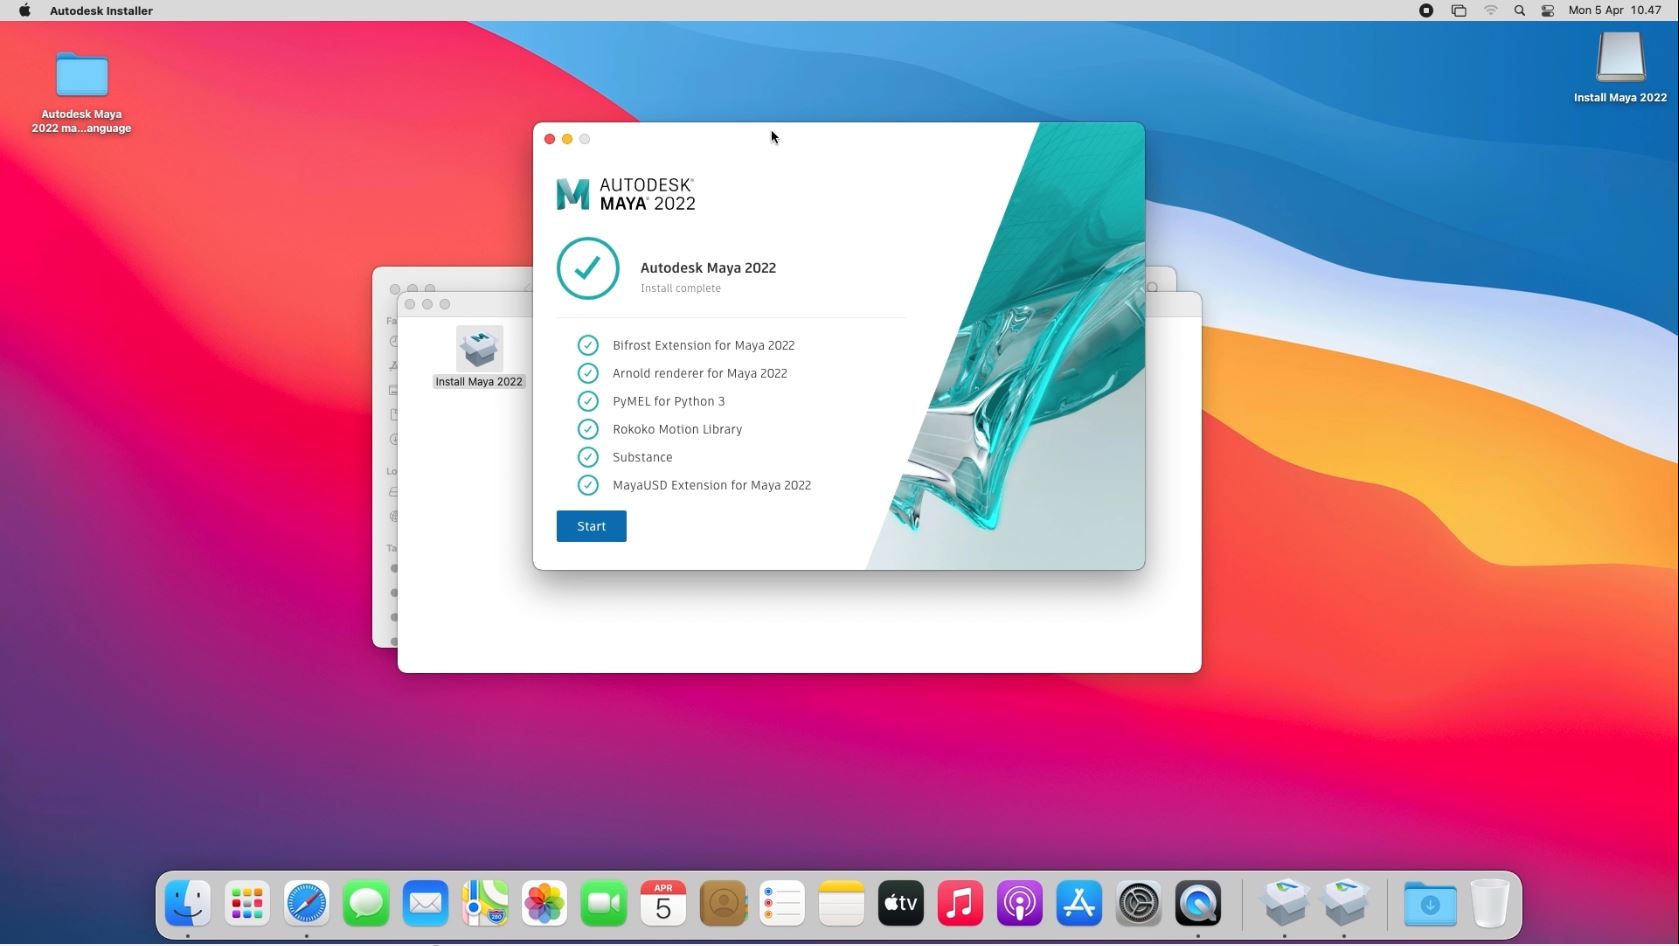Image resolution: width=1679 pixels, height=946 pixels.
Task: Open Maps from the Dock
Action: [485, 904]
